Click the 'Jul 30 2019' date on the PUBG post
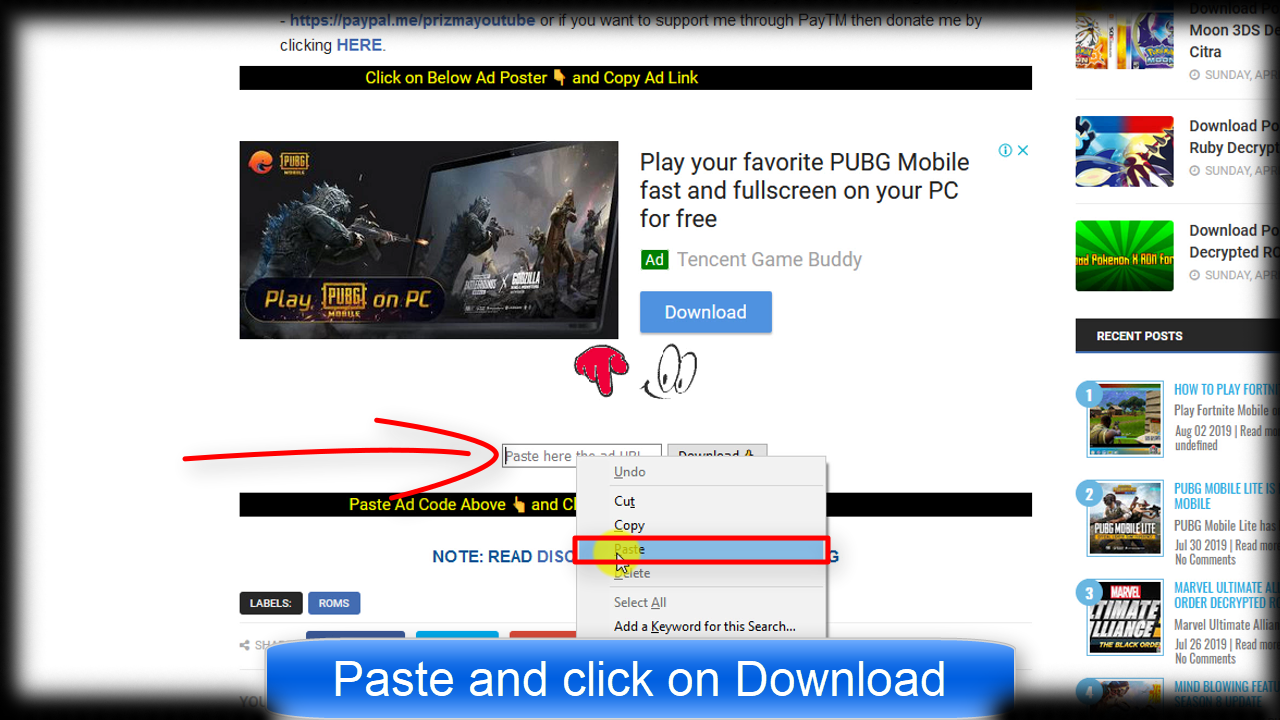Viewport: 1280px width, 720px height. 1201,545
